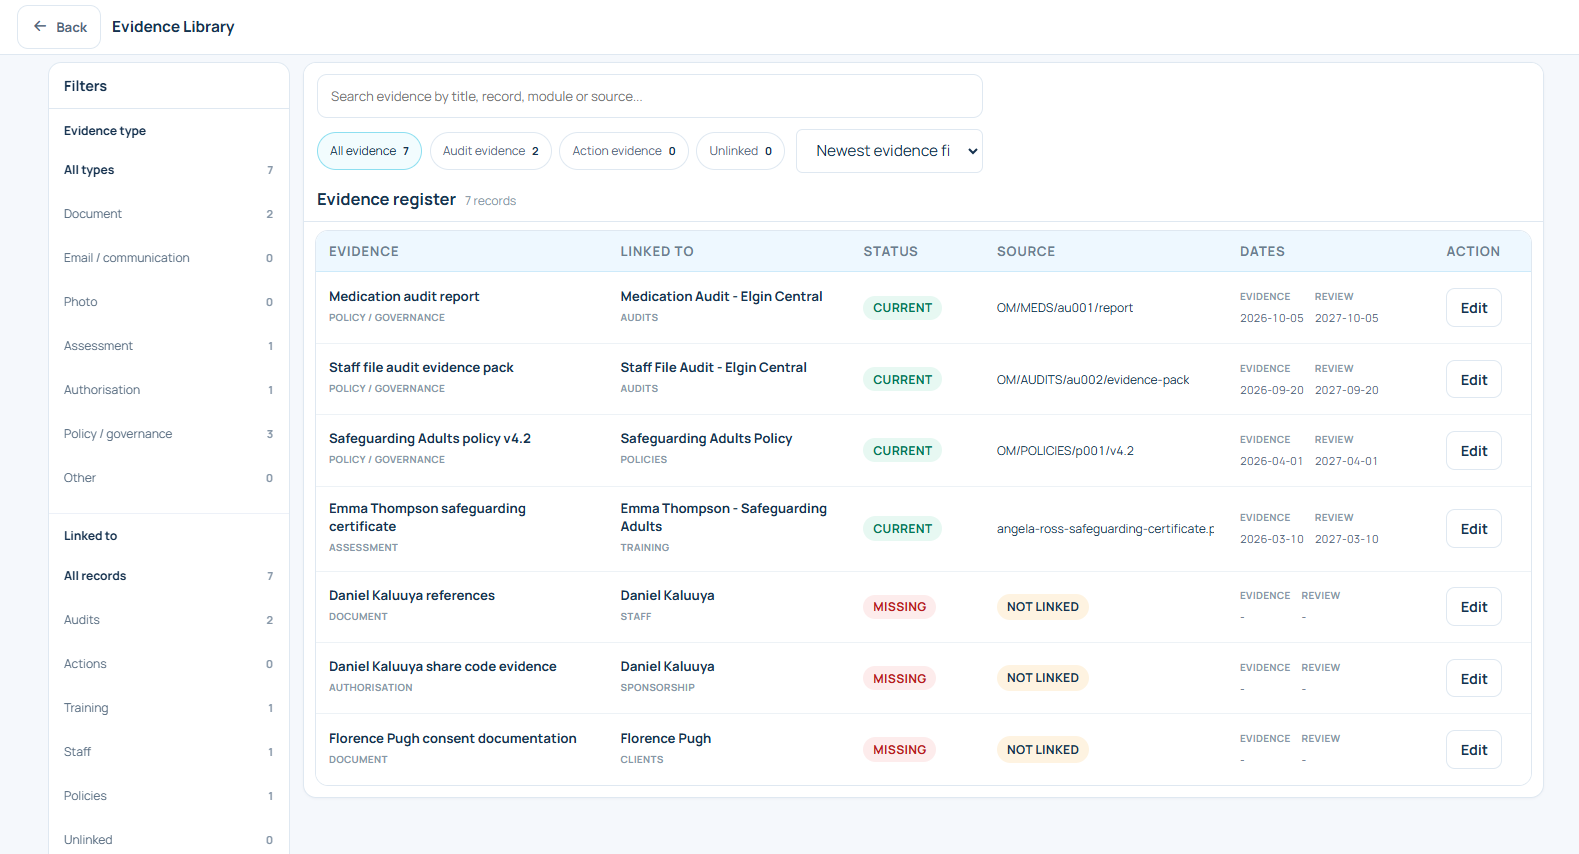Edit Emma Thompson safeguarding certificate row
The width and height of the screenshot is (1579, 854).
(1473, 529)
